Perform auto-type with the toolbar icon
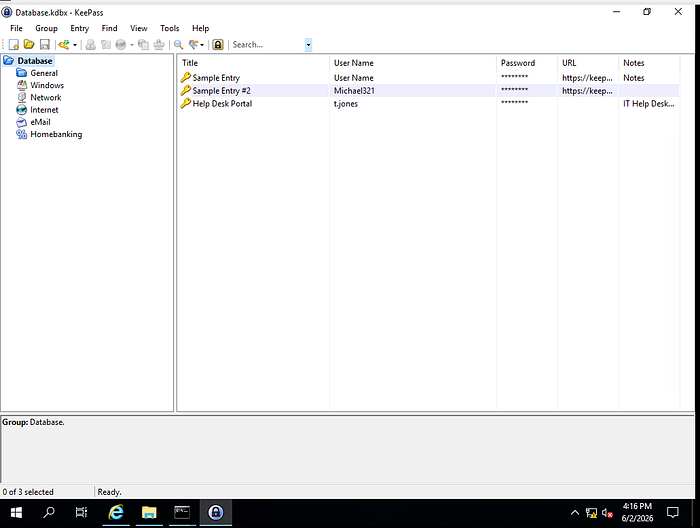700x528 pixels. click(159, 45)
